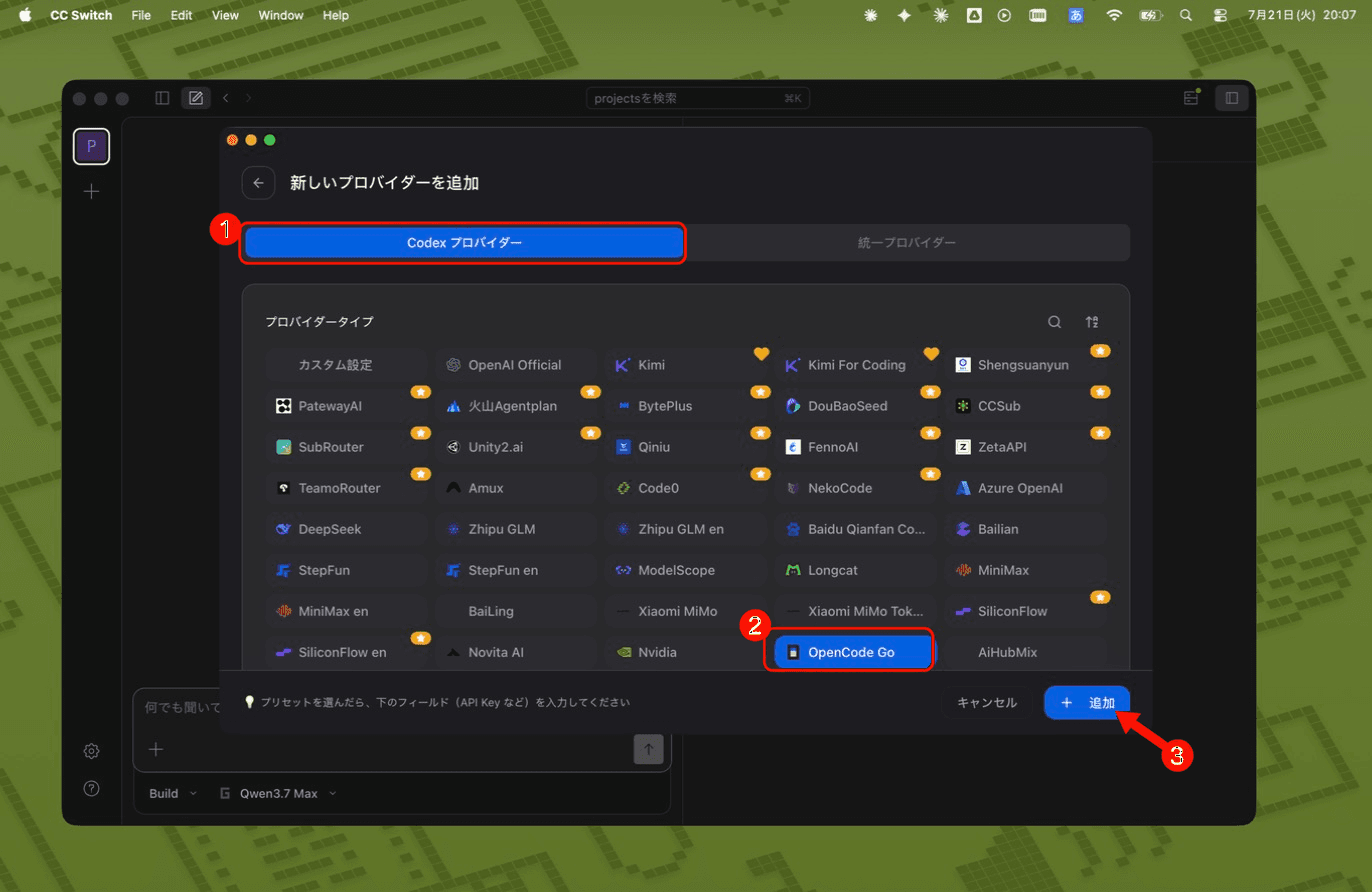The image size is (1372, 892).
Task: Select the BaiLing preset
Action: click(516, 611)
